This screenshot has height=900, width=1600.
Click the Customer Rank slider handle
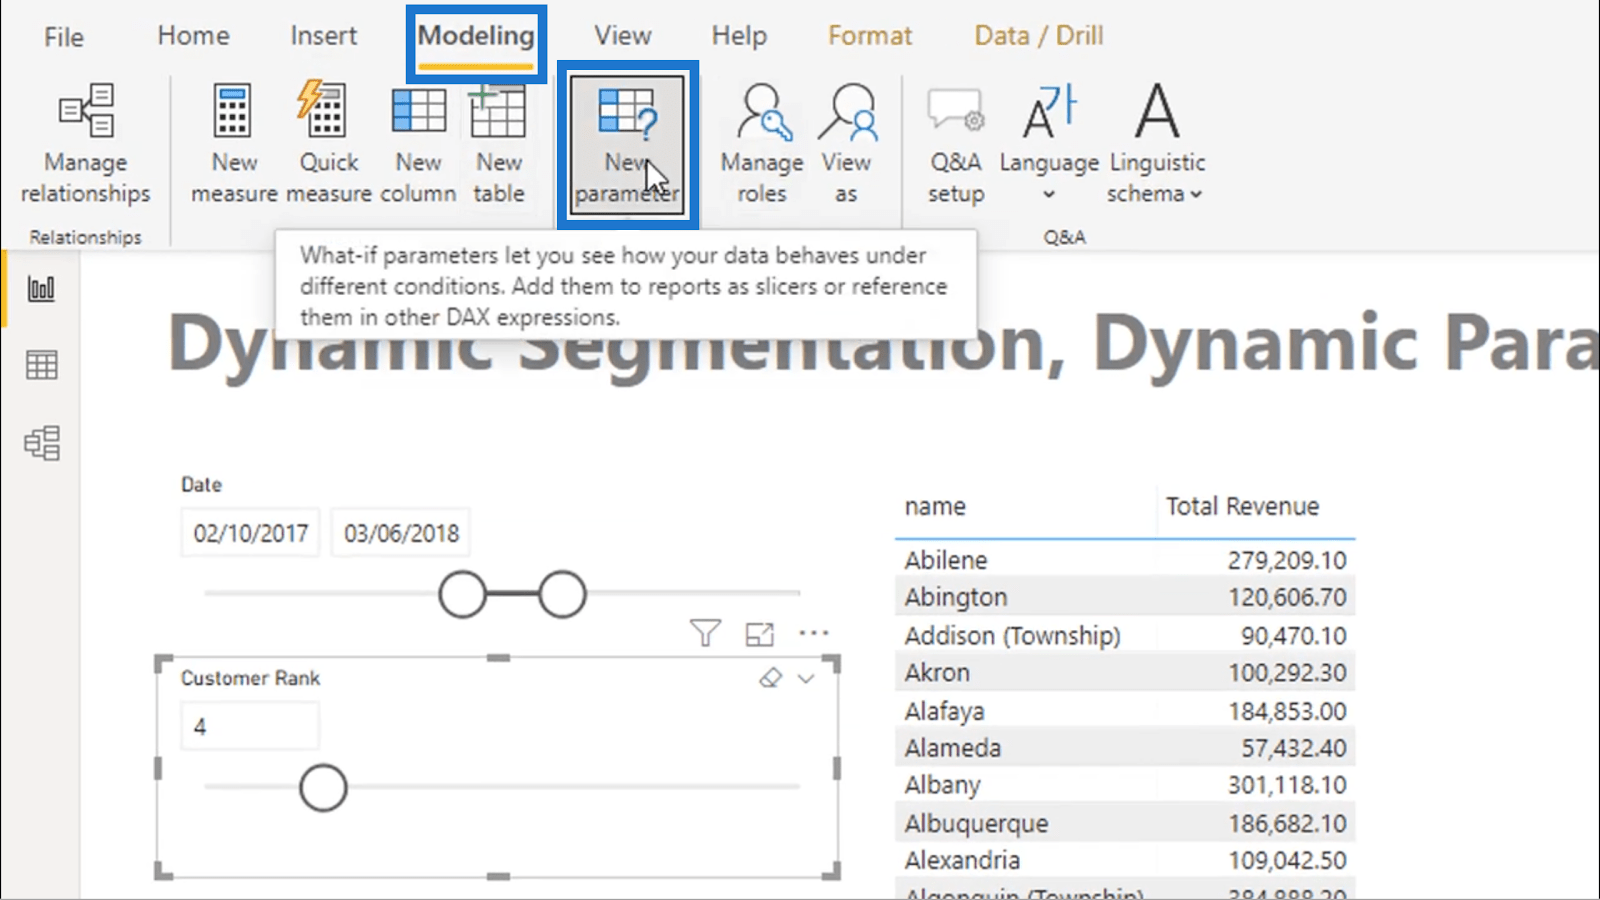tap(323, 788)
